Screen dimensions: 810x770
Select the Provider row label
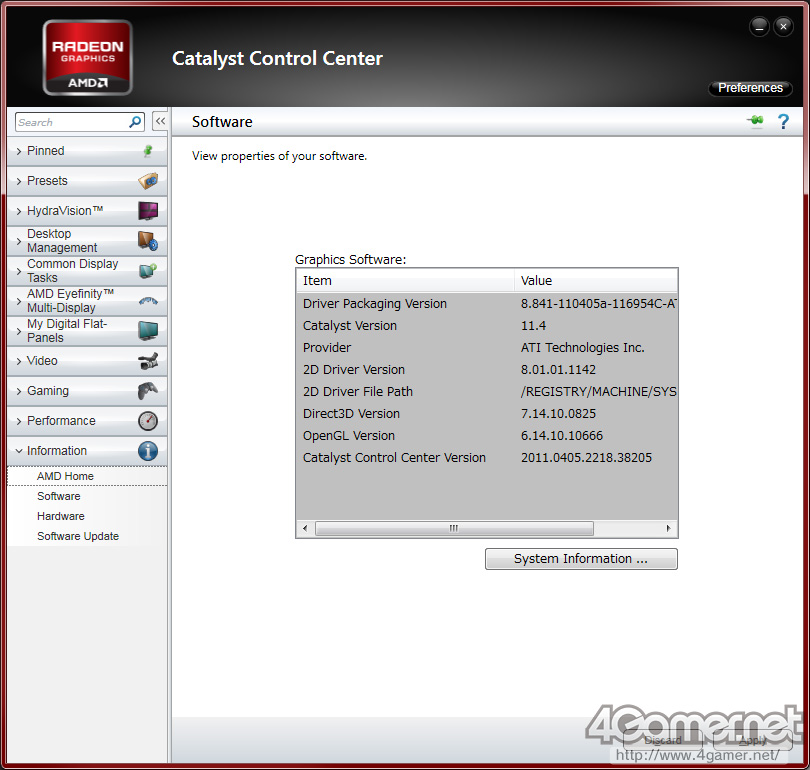(326, 348)
